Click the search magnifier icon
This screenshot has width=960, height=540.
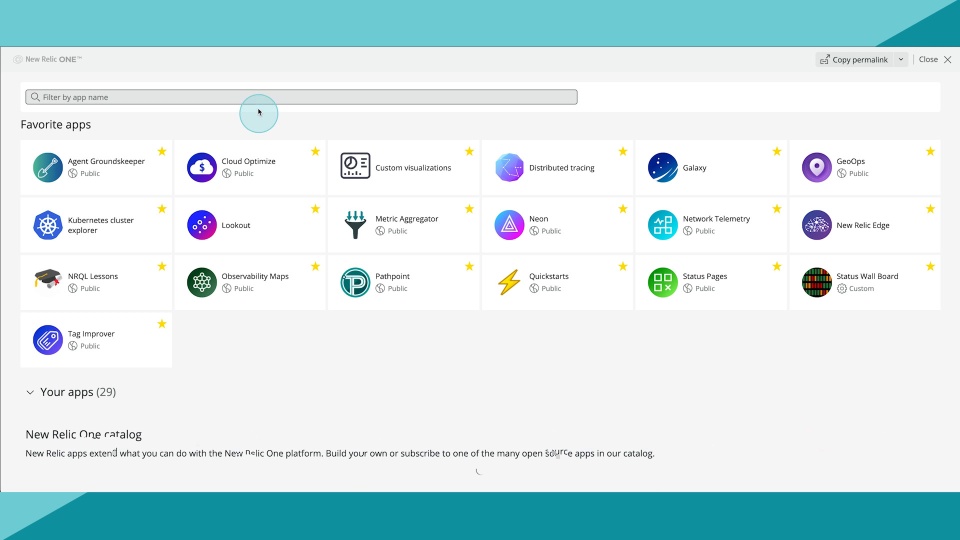point(35,97)
